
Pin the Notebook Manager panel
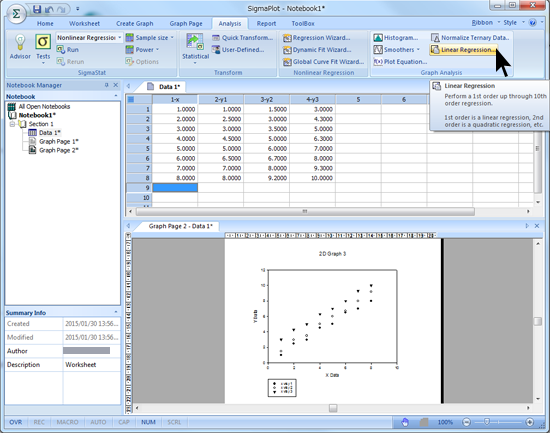(107, 85)
